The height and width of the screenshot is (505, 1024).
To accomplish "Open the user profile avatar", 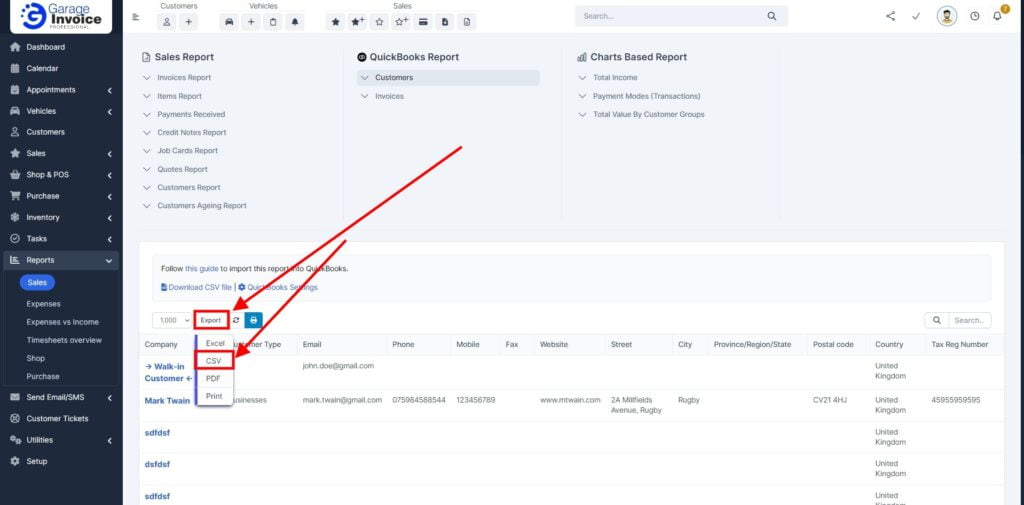I will [947, 16].
